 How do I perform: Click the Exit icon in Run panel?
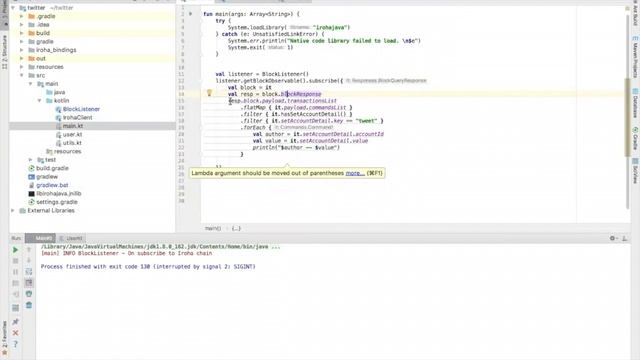[x=16, y=294]
